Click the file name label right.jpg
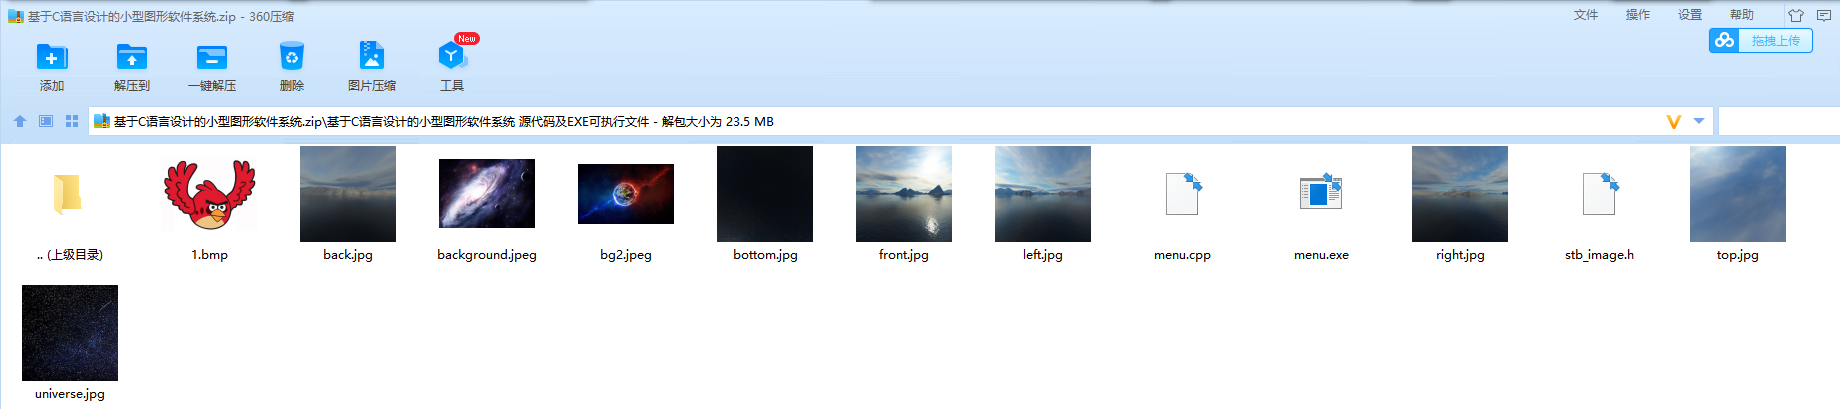Image resolution: width=1840 pixels, height=409 pixels. click(x=1460, y=255)
